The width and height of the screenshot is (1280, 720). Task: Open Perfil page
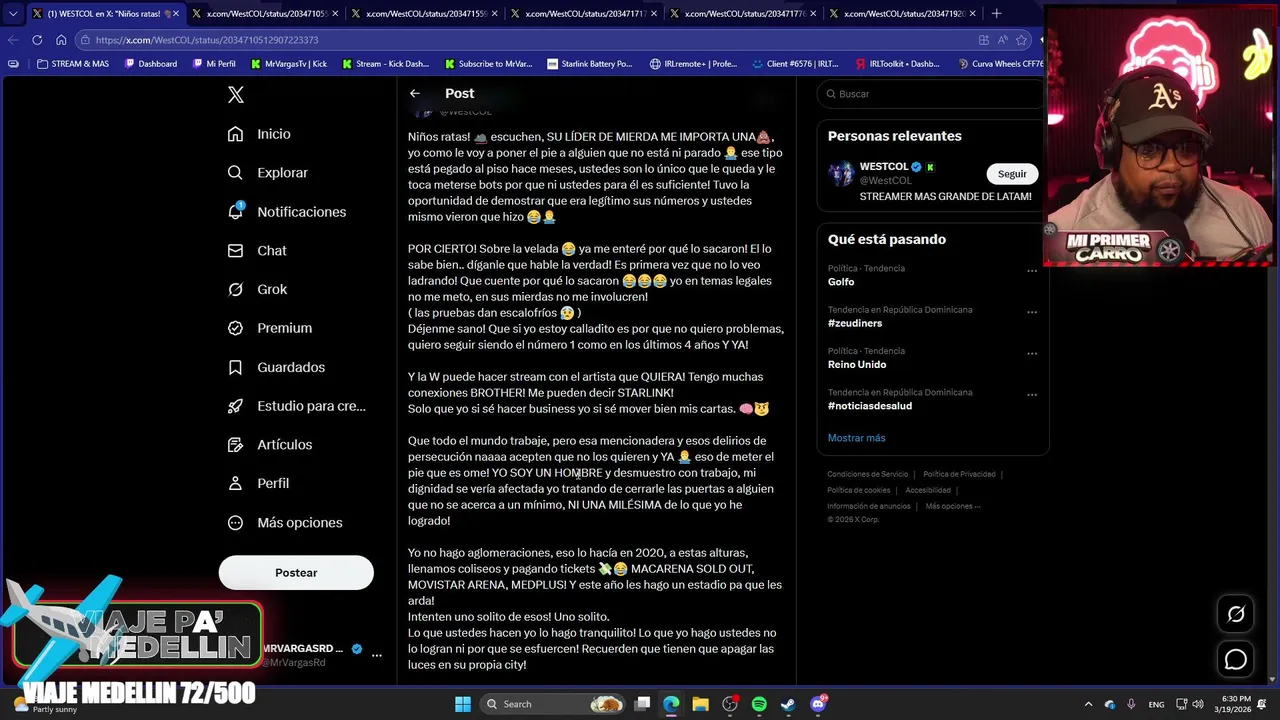258,483
